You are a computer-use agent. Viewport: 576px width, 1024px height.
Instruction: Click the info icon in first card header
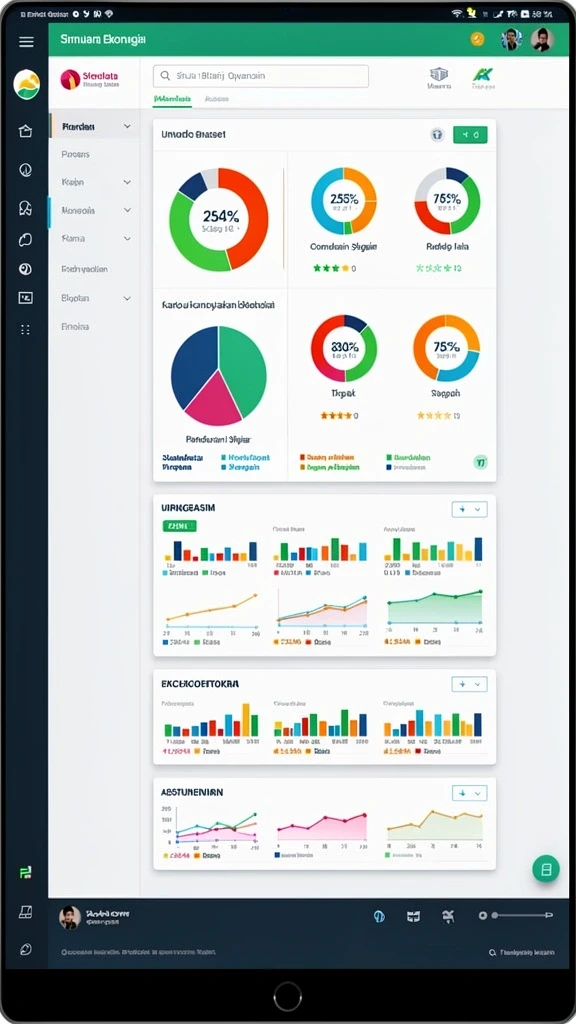pyautogui.click(x=438, y=135)
